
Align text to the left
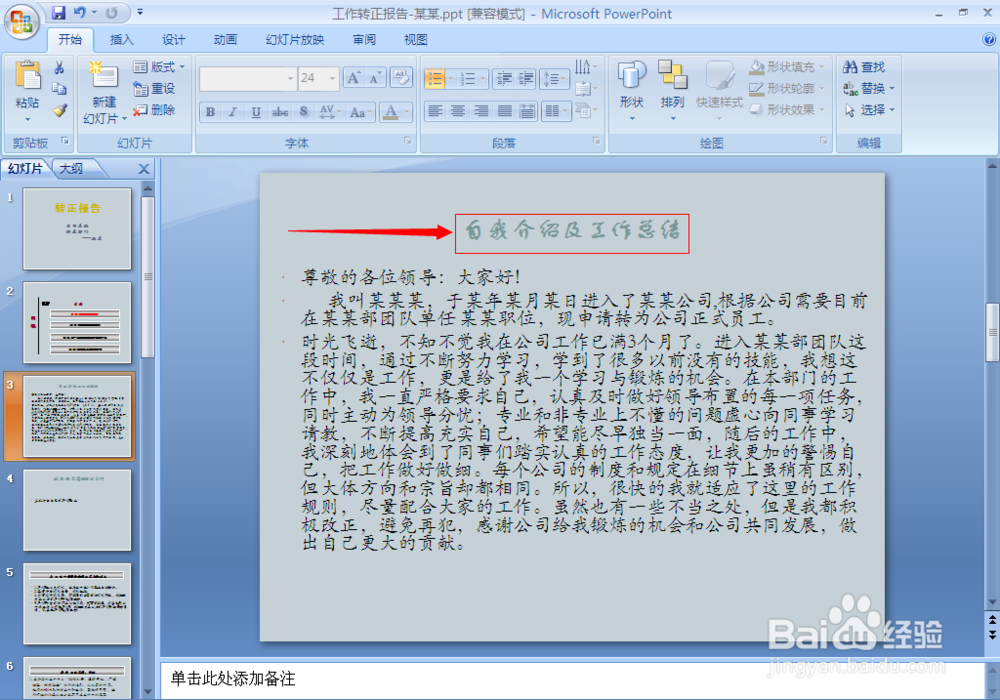[x=436, y=112]
